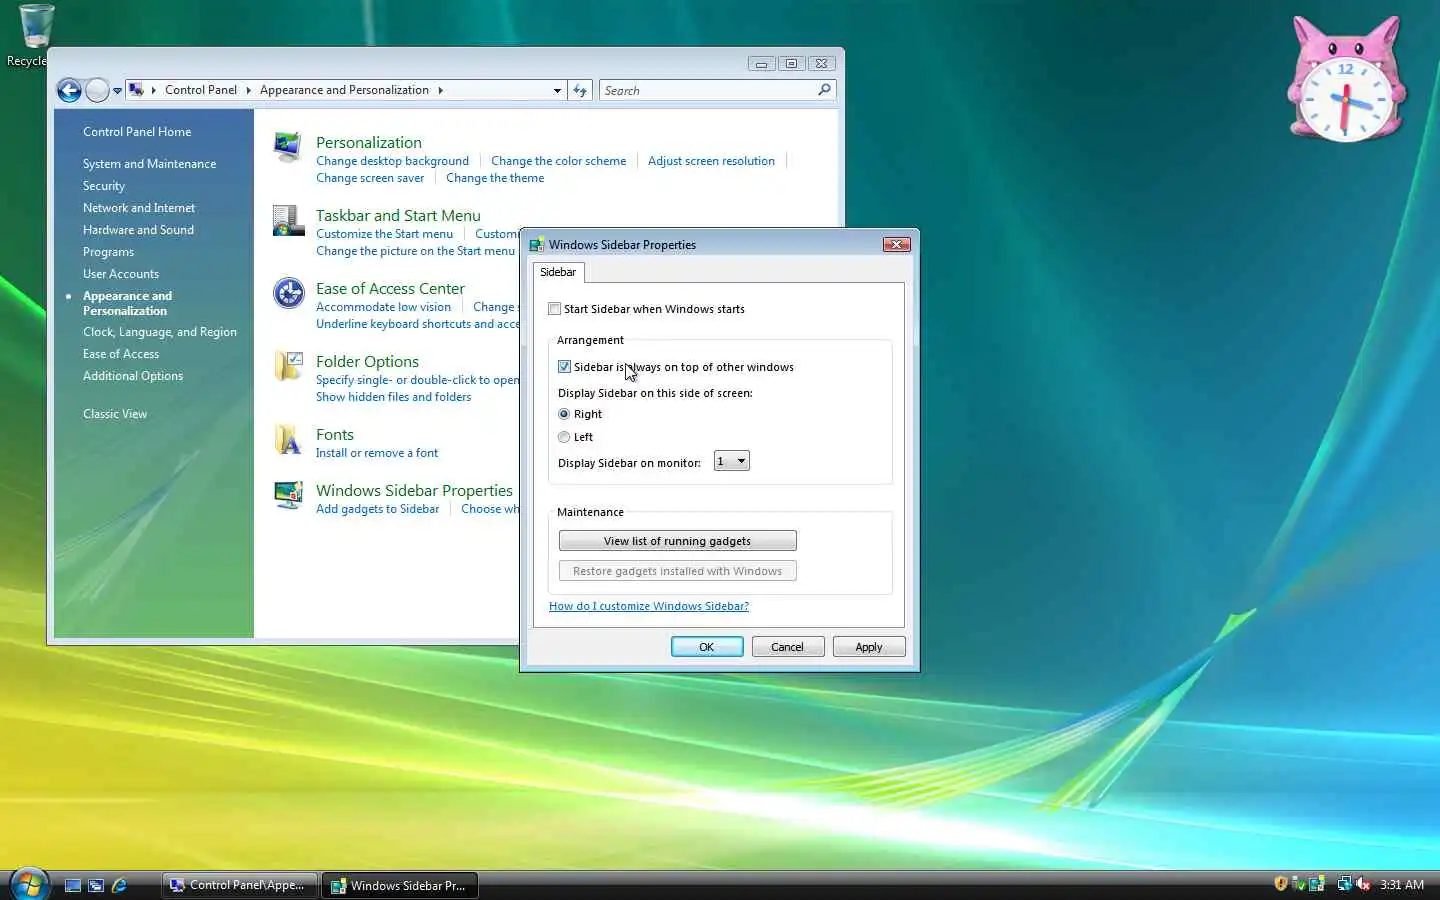Click Install or remove a font link
The width and height of the screenshot is (1440, 900).
pos(377,453)
